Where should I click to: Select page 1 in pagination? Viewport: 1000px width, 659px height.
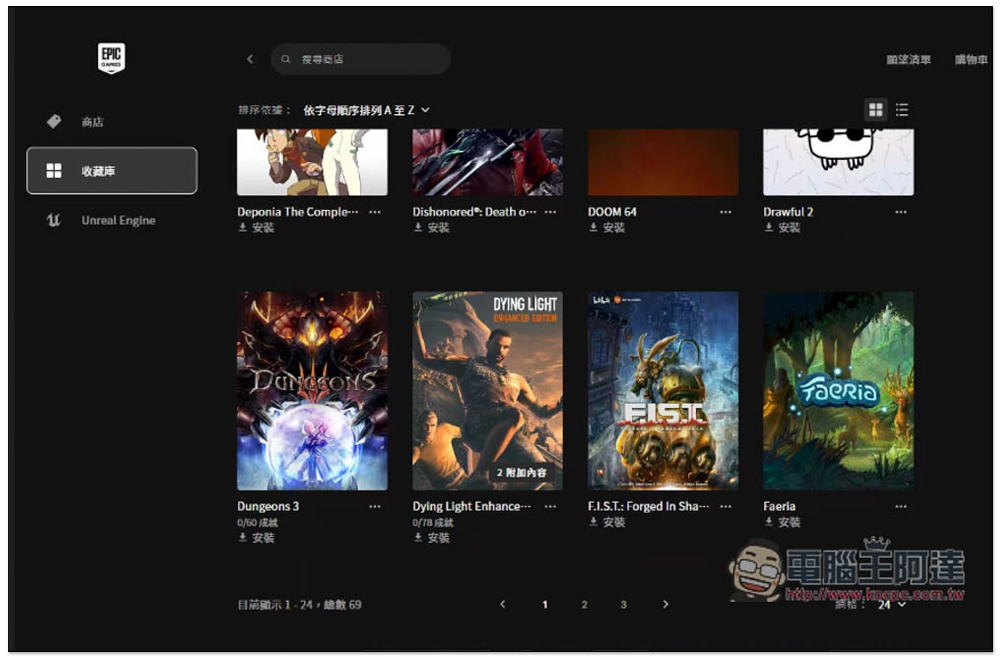[x=545, y=605]
